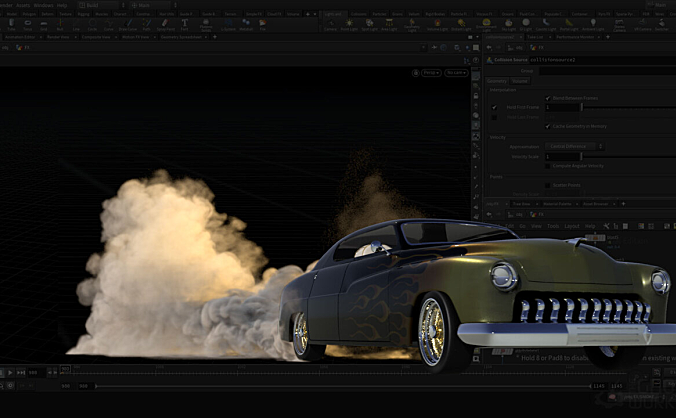Viewport: 676px width, 418px height.
Task: Open the Approximation Central Difference dropdown
Action: pos(574,147)
